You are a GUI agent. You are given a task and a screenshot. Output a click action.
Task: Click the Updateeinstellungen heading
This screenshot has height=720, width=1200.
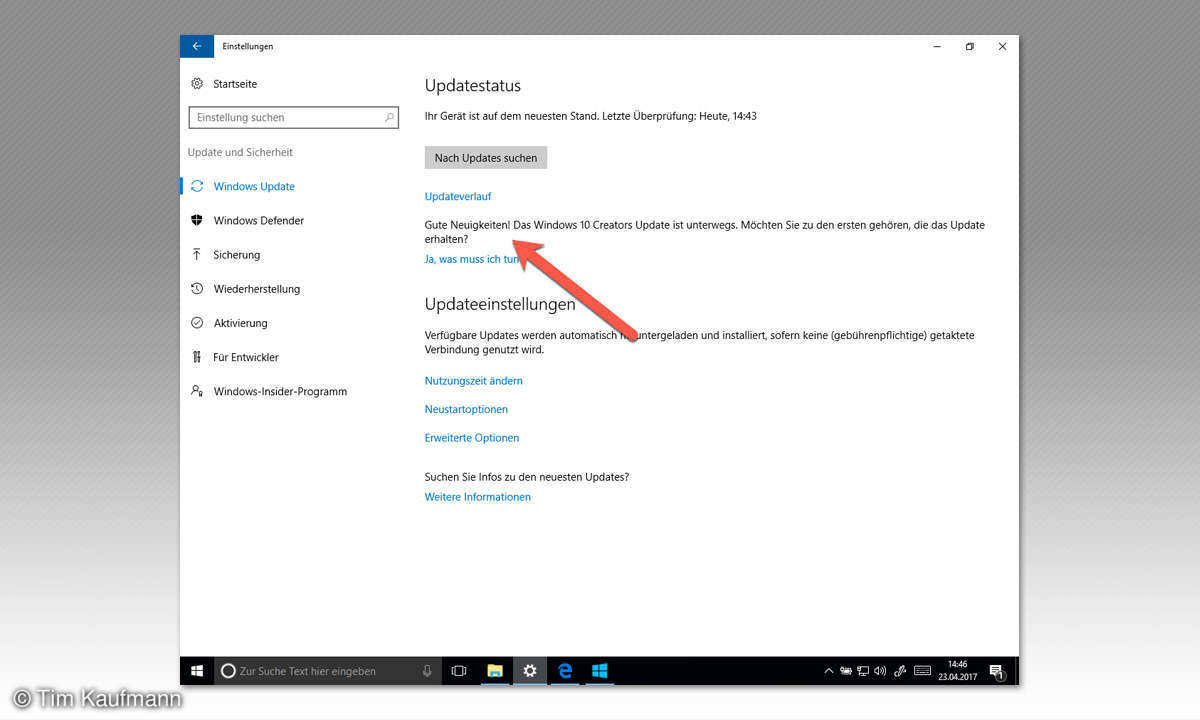click(500, 304)
